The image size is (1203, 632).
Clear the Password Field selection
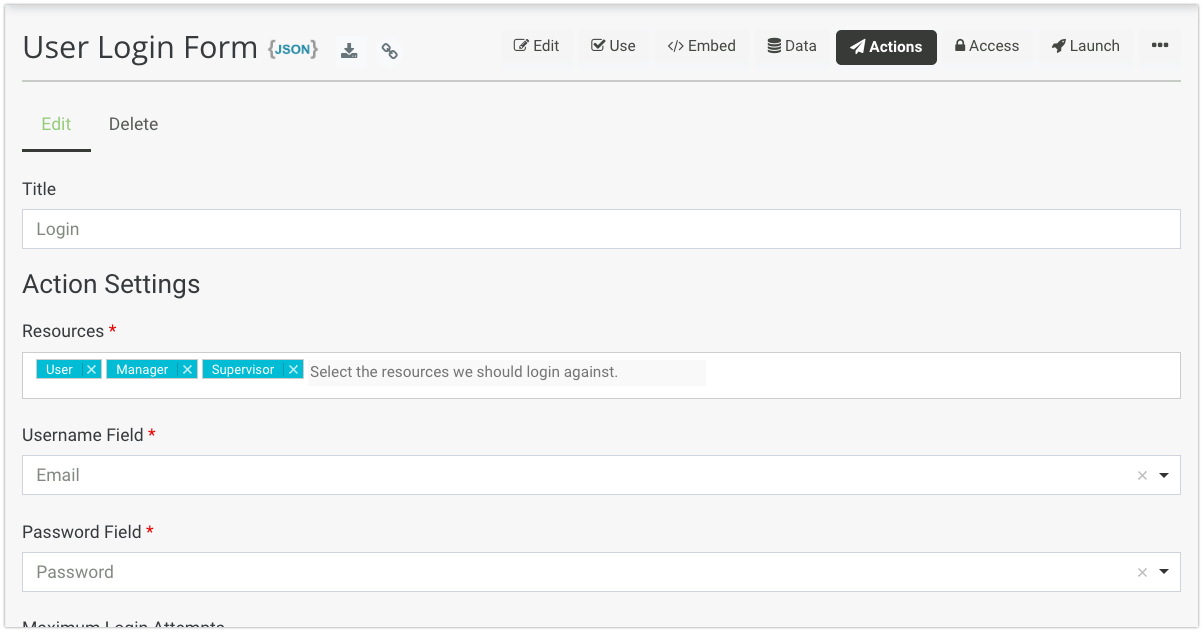click(1142, 573)
